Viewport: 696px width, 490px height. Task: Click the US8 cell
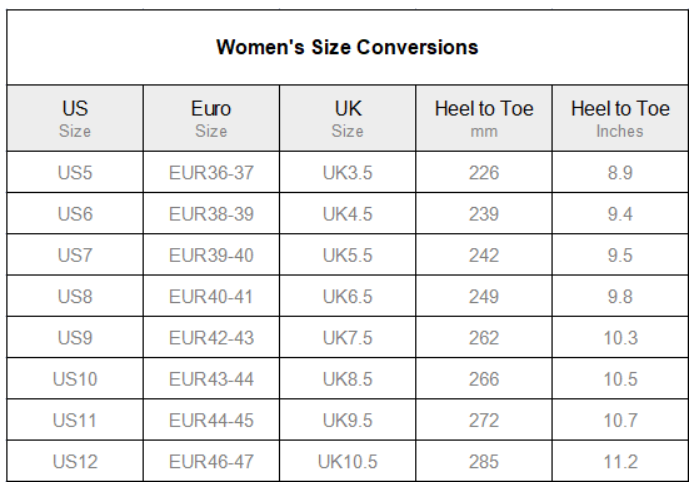pyautogui.click(x=75, y=296)
